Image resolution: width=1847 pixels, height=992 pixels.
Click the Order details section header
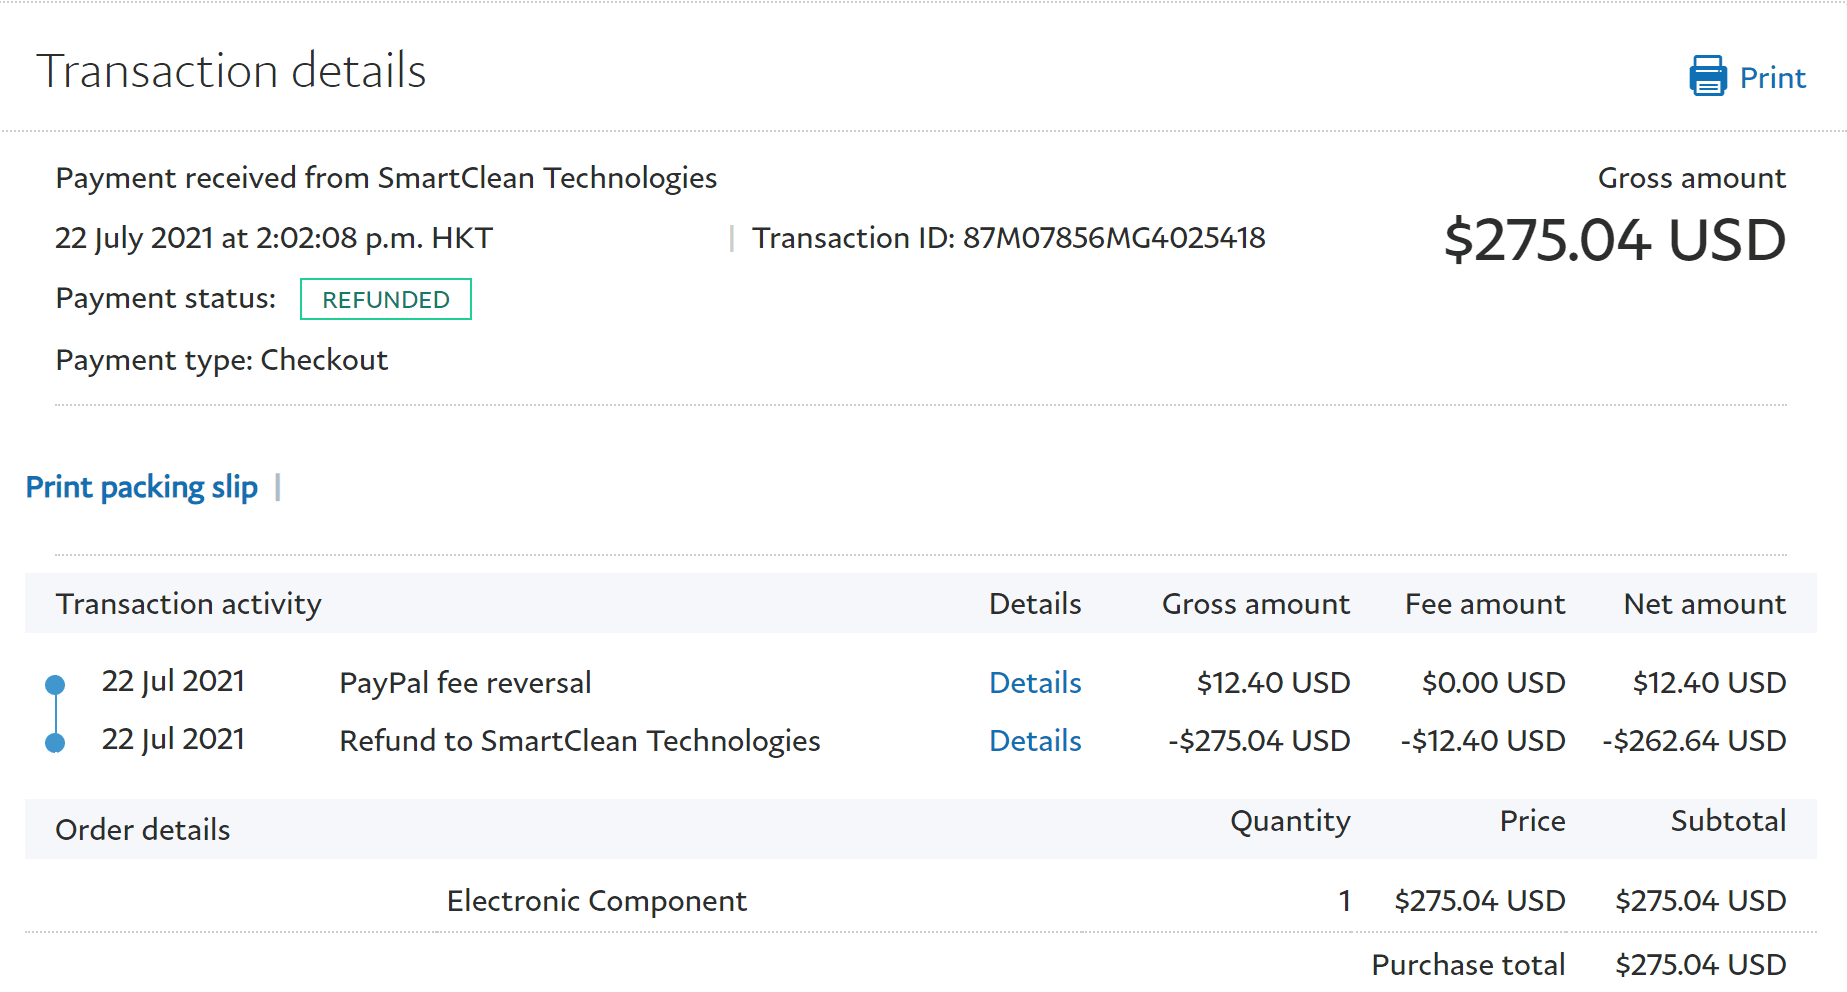142,830
